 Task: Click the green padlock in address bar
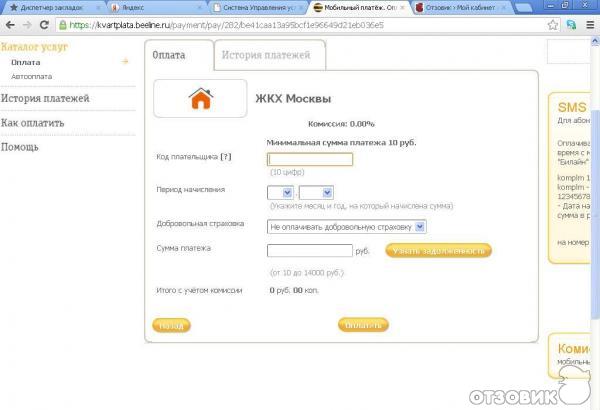pos(62,24)
